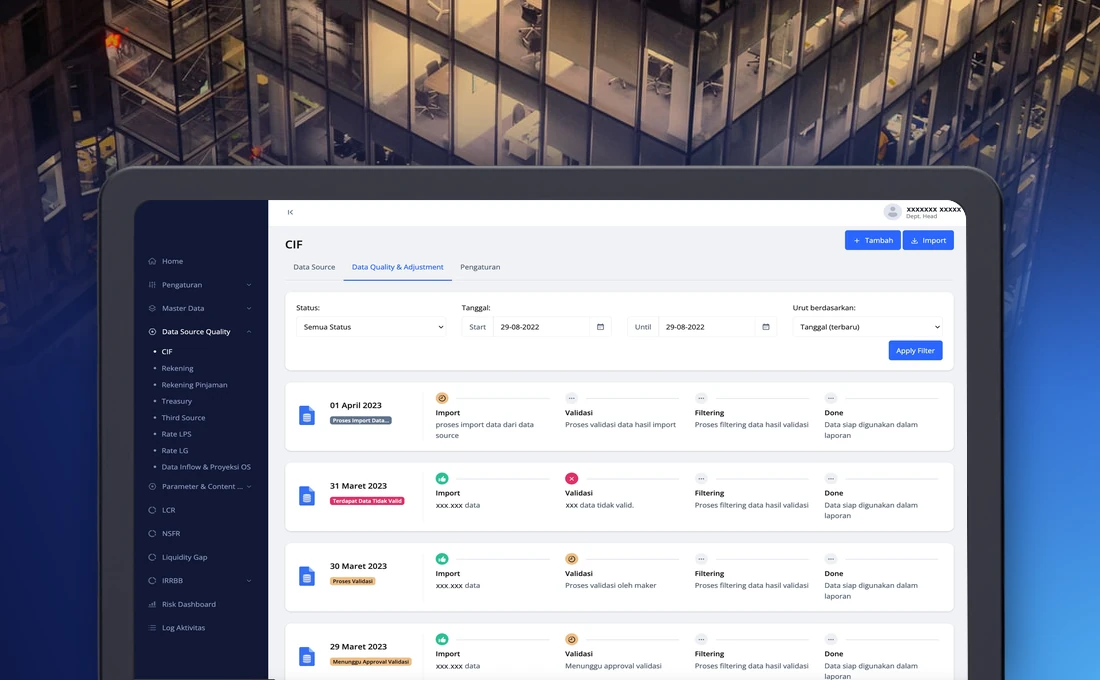Click the Dept. Head user label
1100x680 pixels.
tap(921, 216)
